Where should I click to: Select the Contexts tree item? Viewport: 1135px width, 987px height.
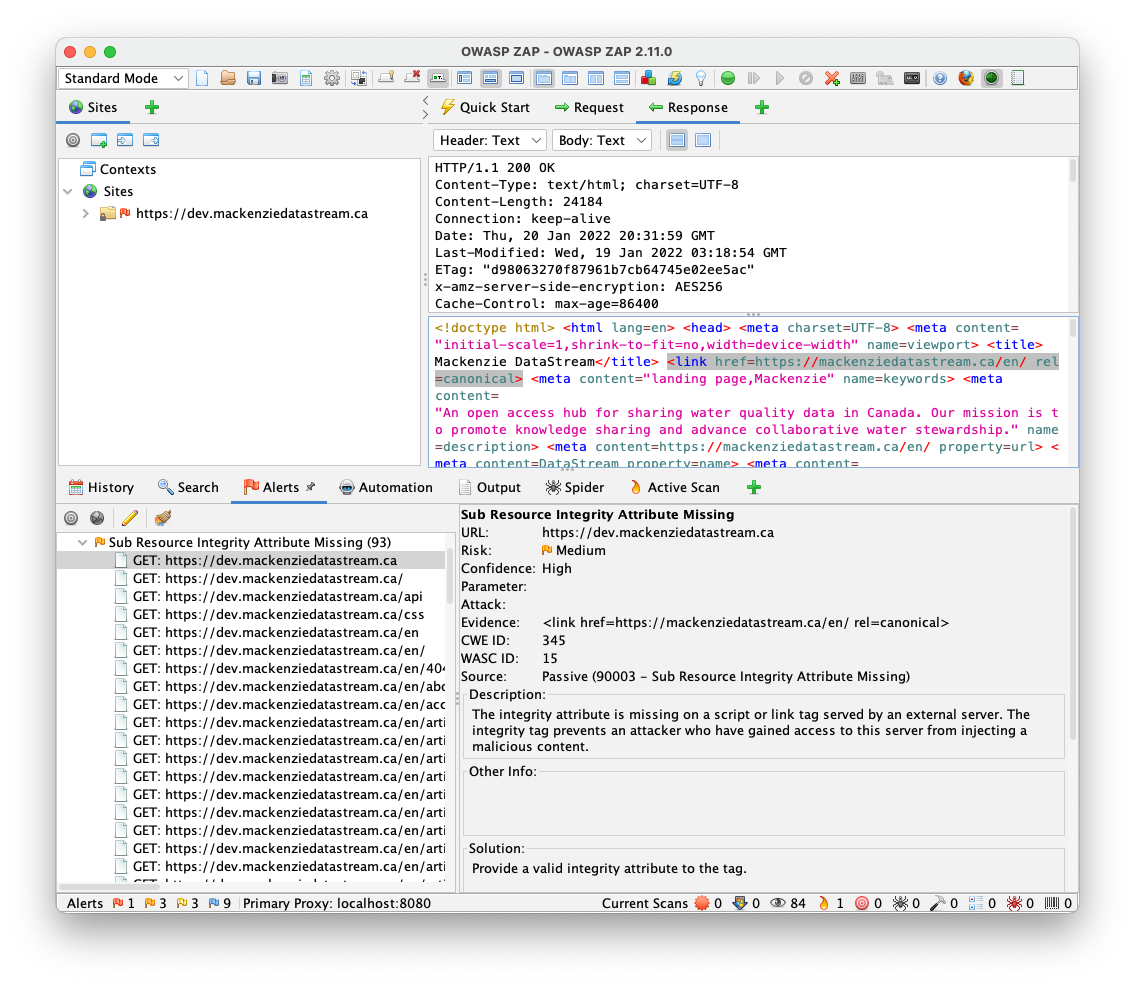tap(119, 169)
